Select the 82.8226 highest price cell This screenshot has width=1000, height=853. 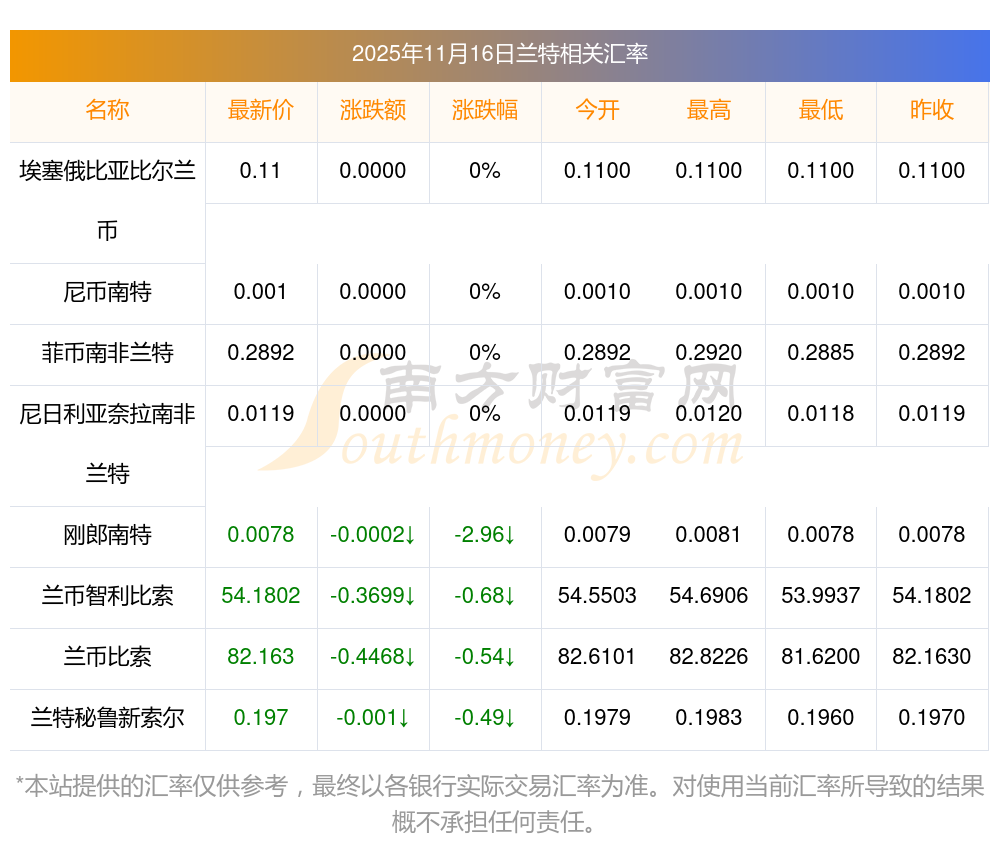(709, 657)
